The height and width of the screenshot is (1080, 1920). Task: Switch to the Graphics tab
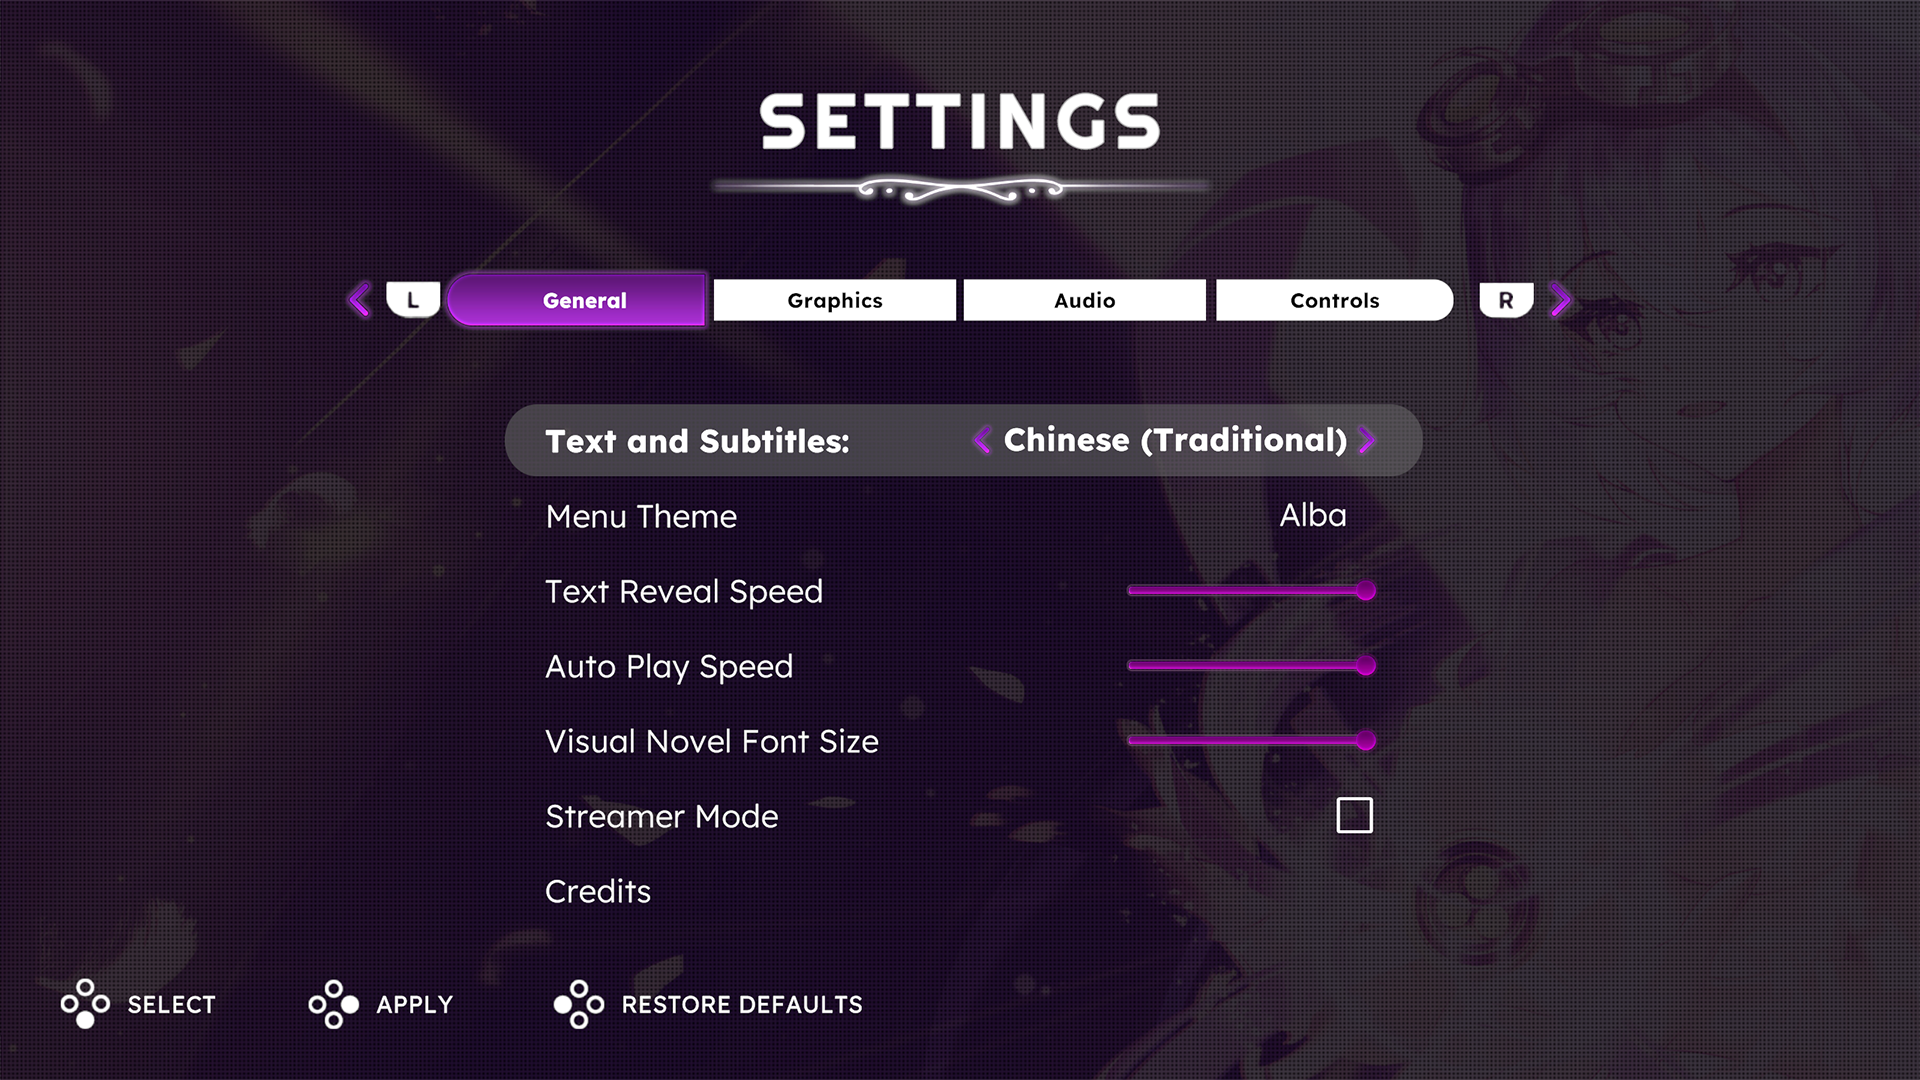[x=835, y=300]
